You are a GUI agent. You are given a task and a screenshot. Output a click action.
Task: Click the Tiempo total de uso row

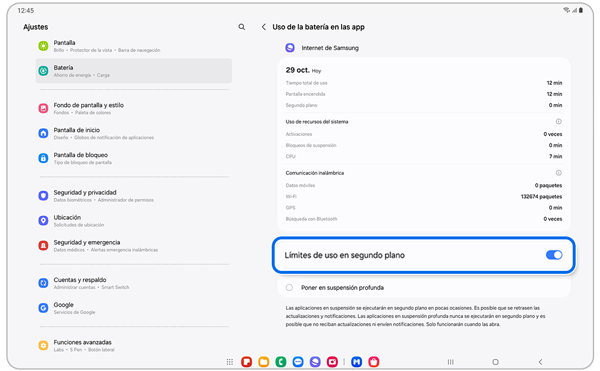[424, 83]
